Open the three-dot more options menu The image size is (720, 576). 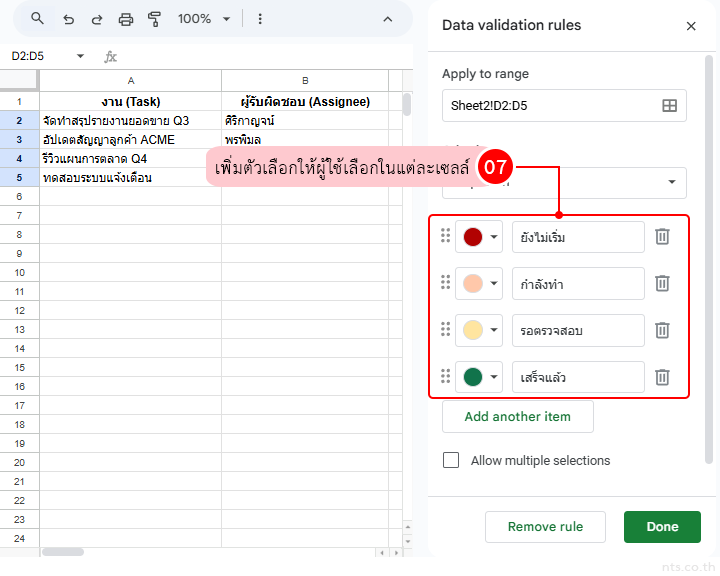click(260, 19)
